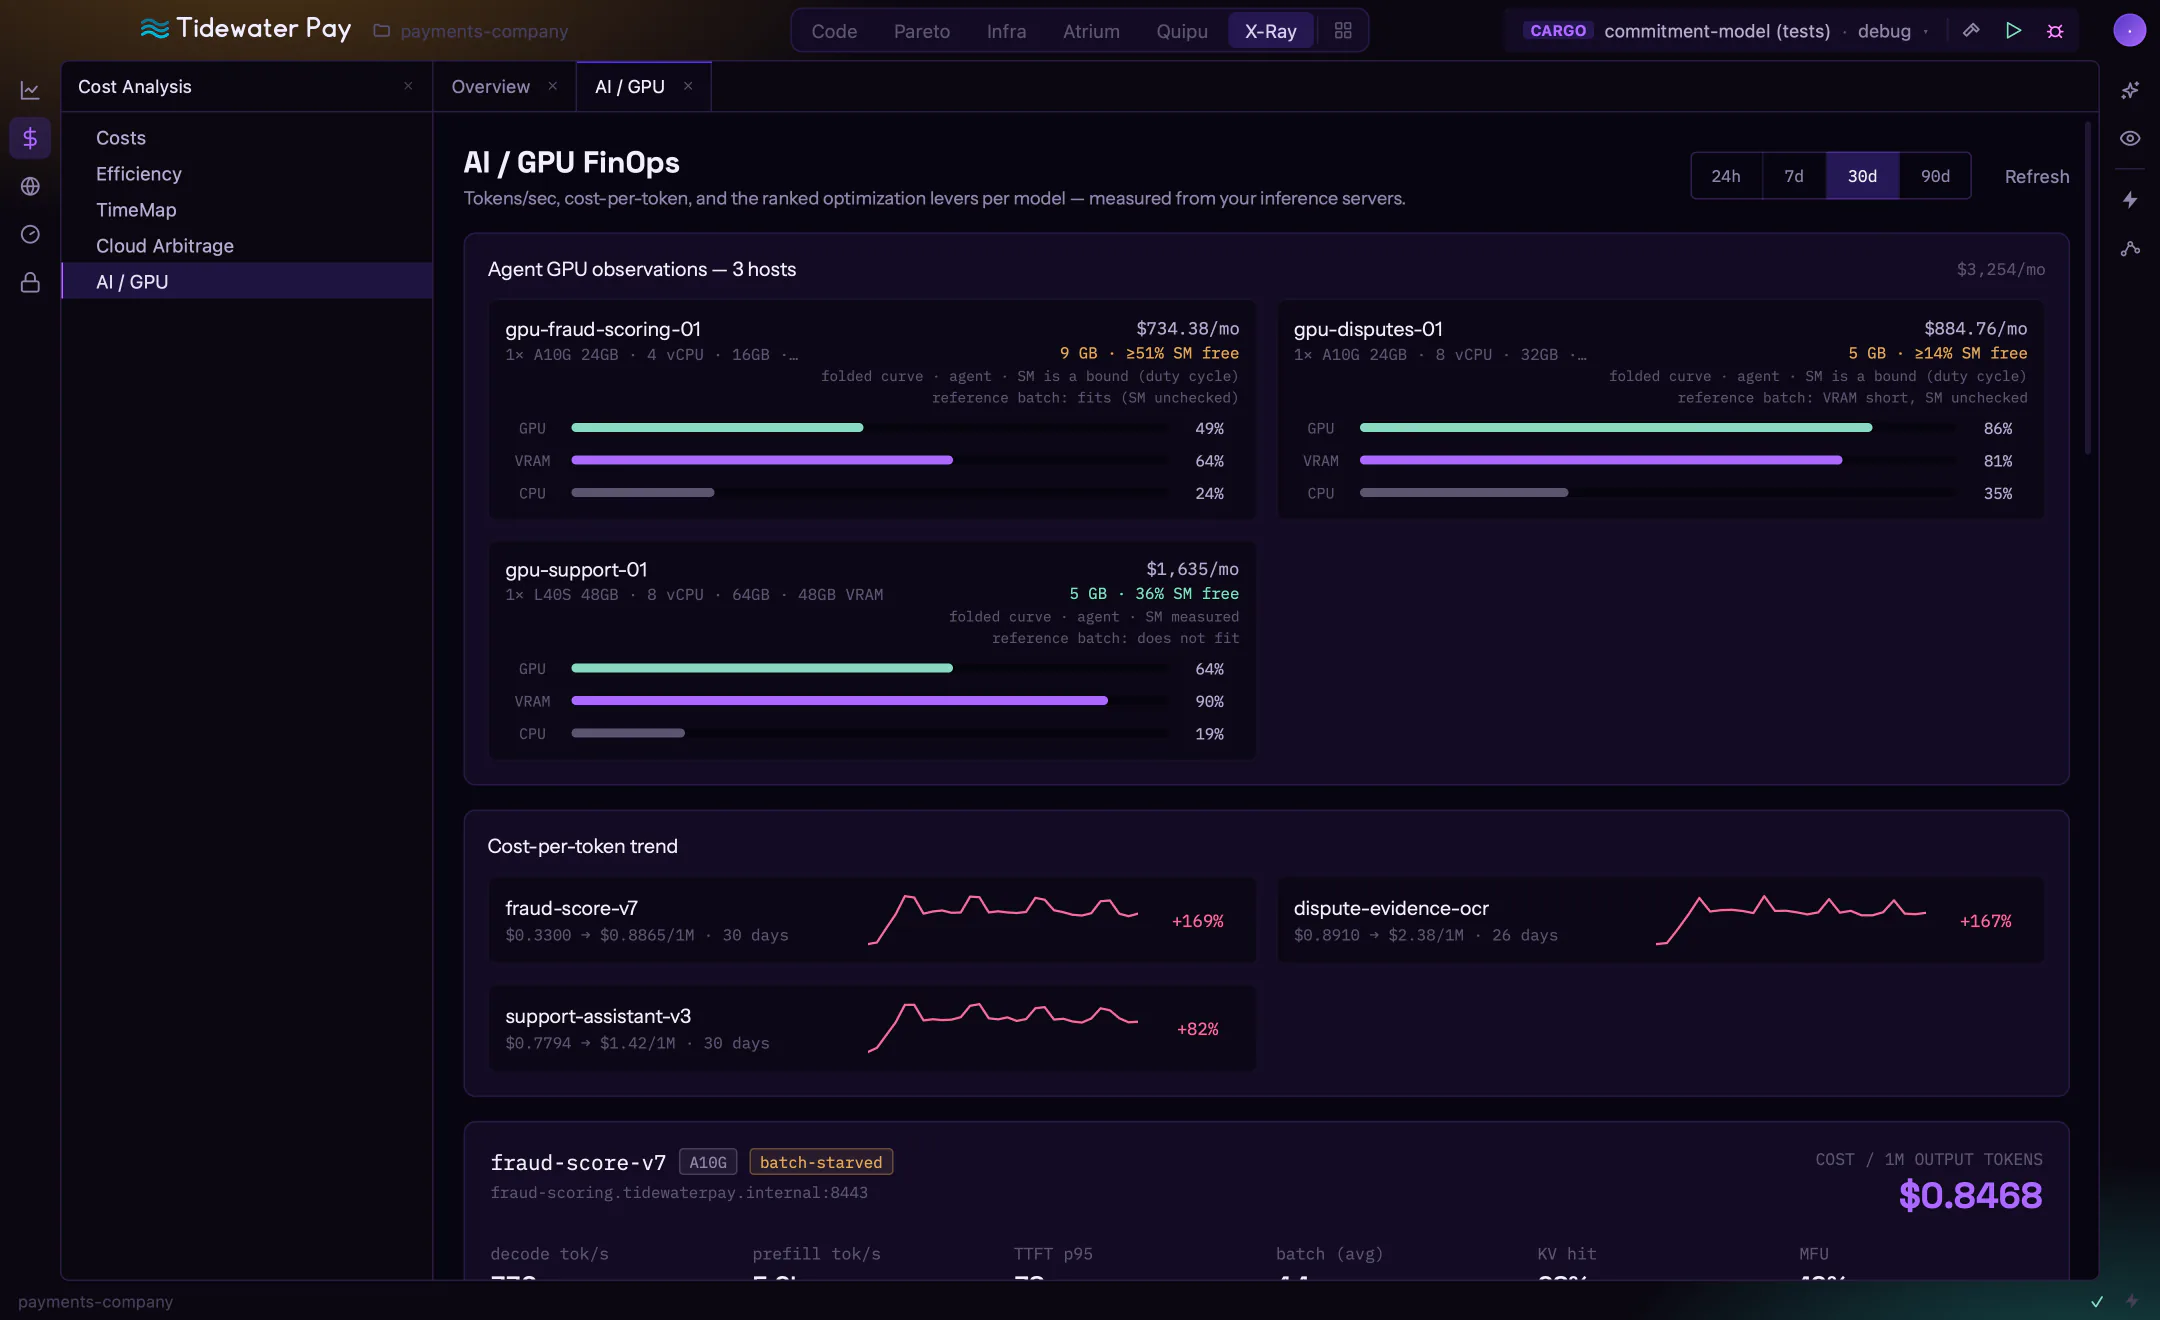Select the dollar cost analysis sidebar icon
The height and width of the screenshot is (1320, 2160).
pos(30,138)
